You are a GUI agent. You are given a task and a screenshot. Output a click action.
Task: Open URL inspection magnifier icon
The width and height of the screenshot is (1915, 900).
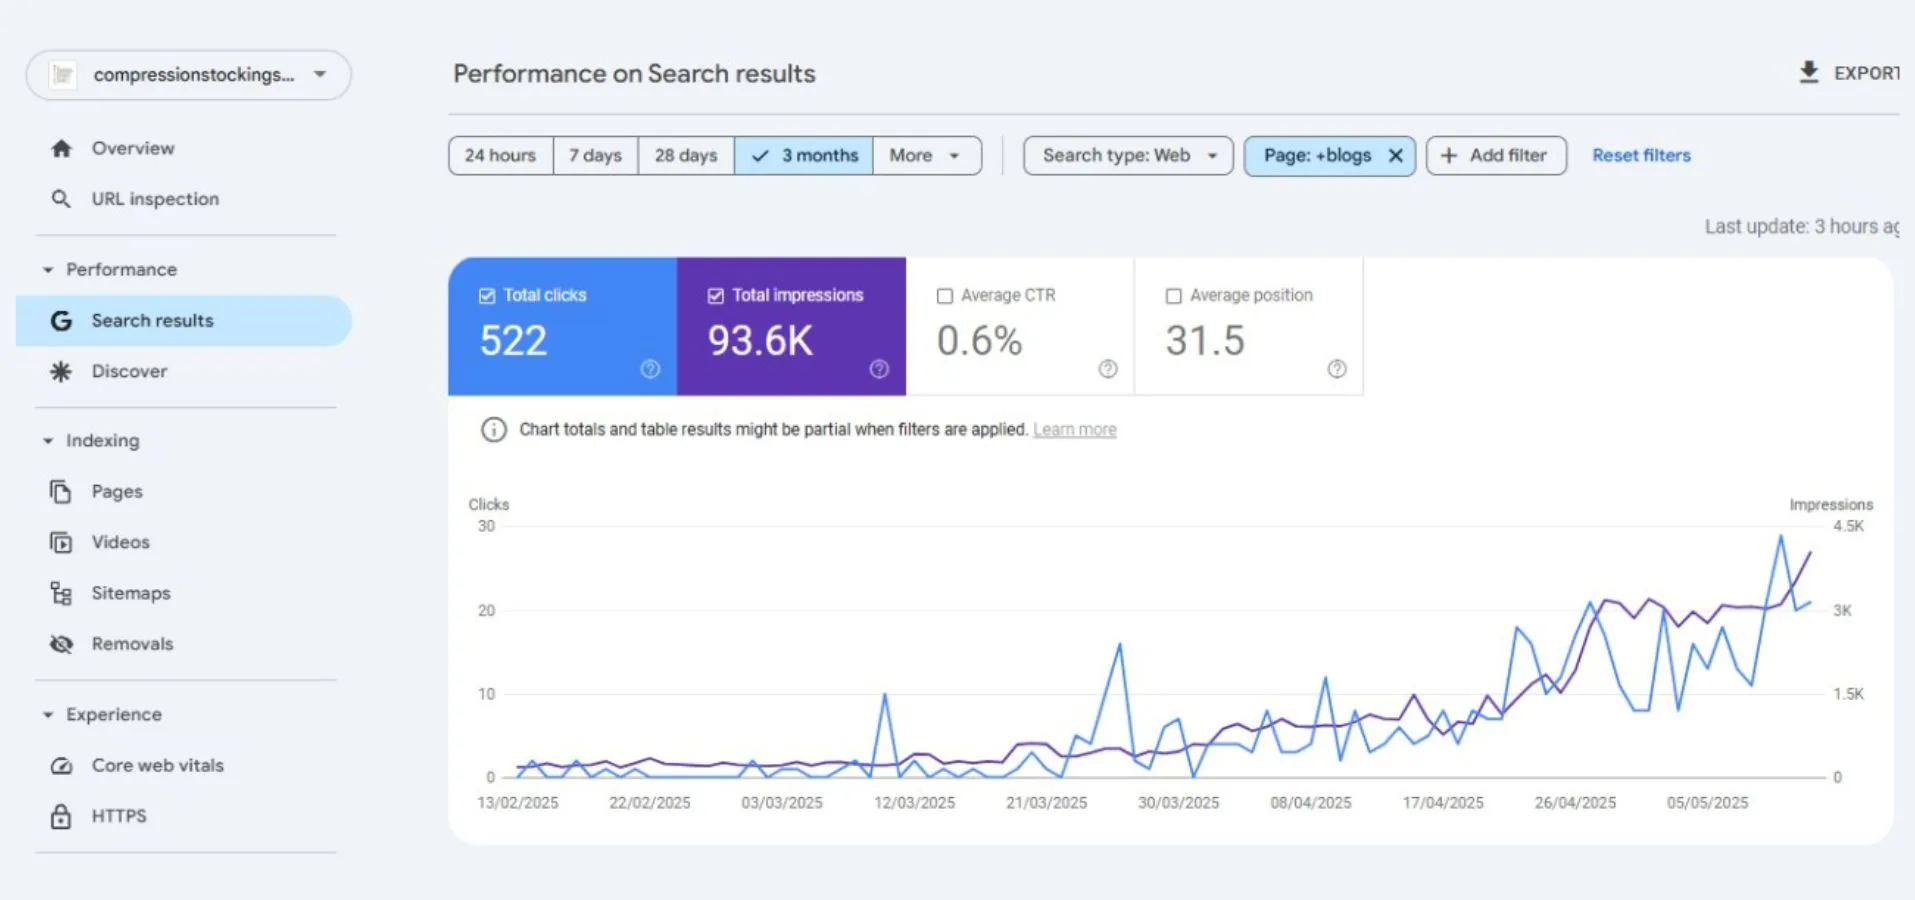click(x=61, y=199)
